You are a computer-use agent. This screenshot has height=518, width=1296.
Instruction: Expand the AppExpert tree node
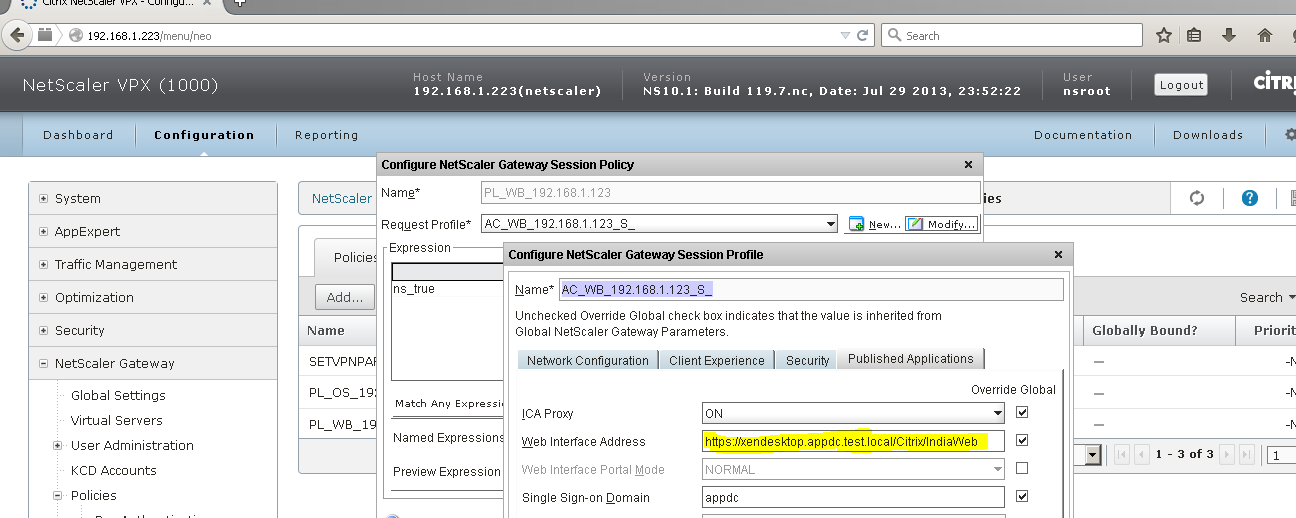point(43,231)
